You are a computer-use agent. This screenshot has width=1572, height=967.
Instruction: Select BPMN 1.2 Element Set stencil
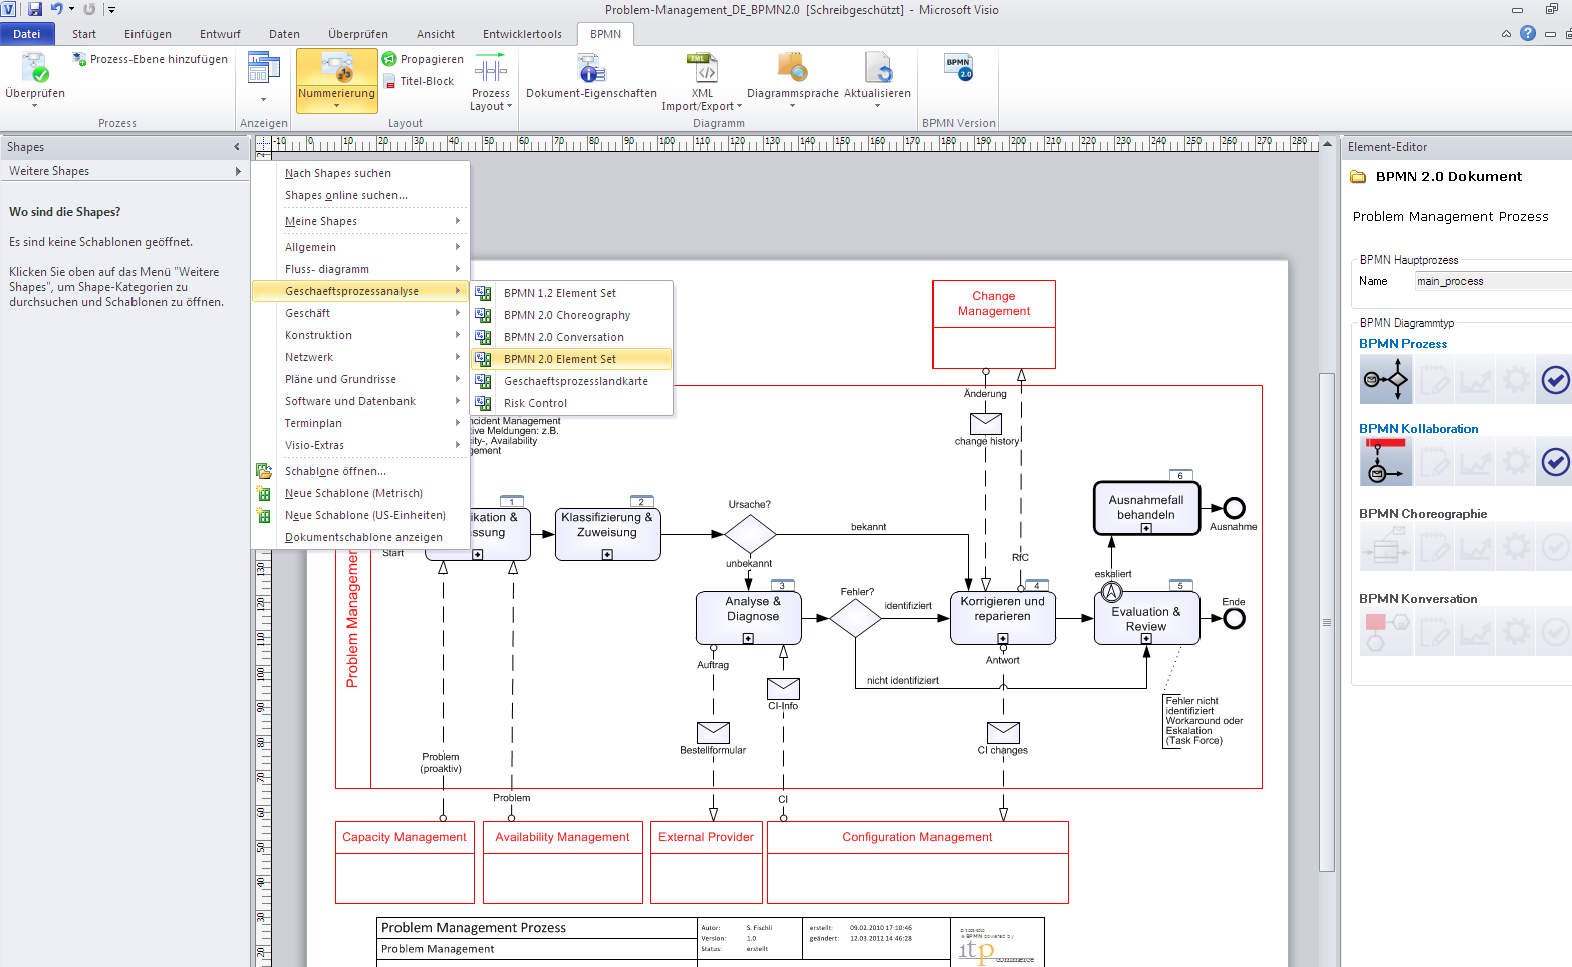click(x=572, y=293)
